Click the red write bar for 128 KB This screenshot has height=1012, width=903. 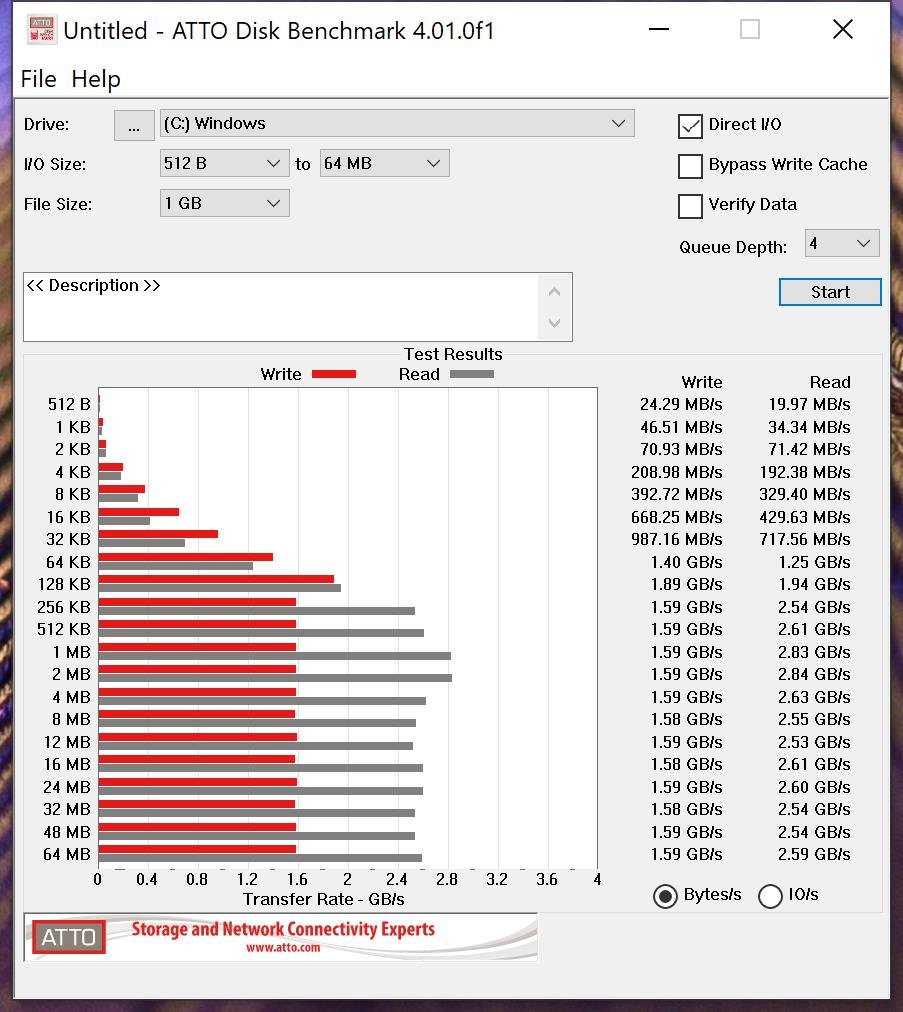216,579
